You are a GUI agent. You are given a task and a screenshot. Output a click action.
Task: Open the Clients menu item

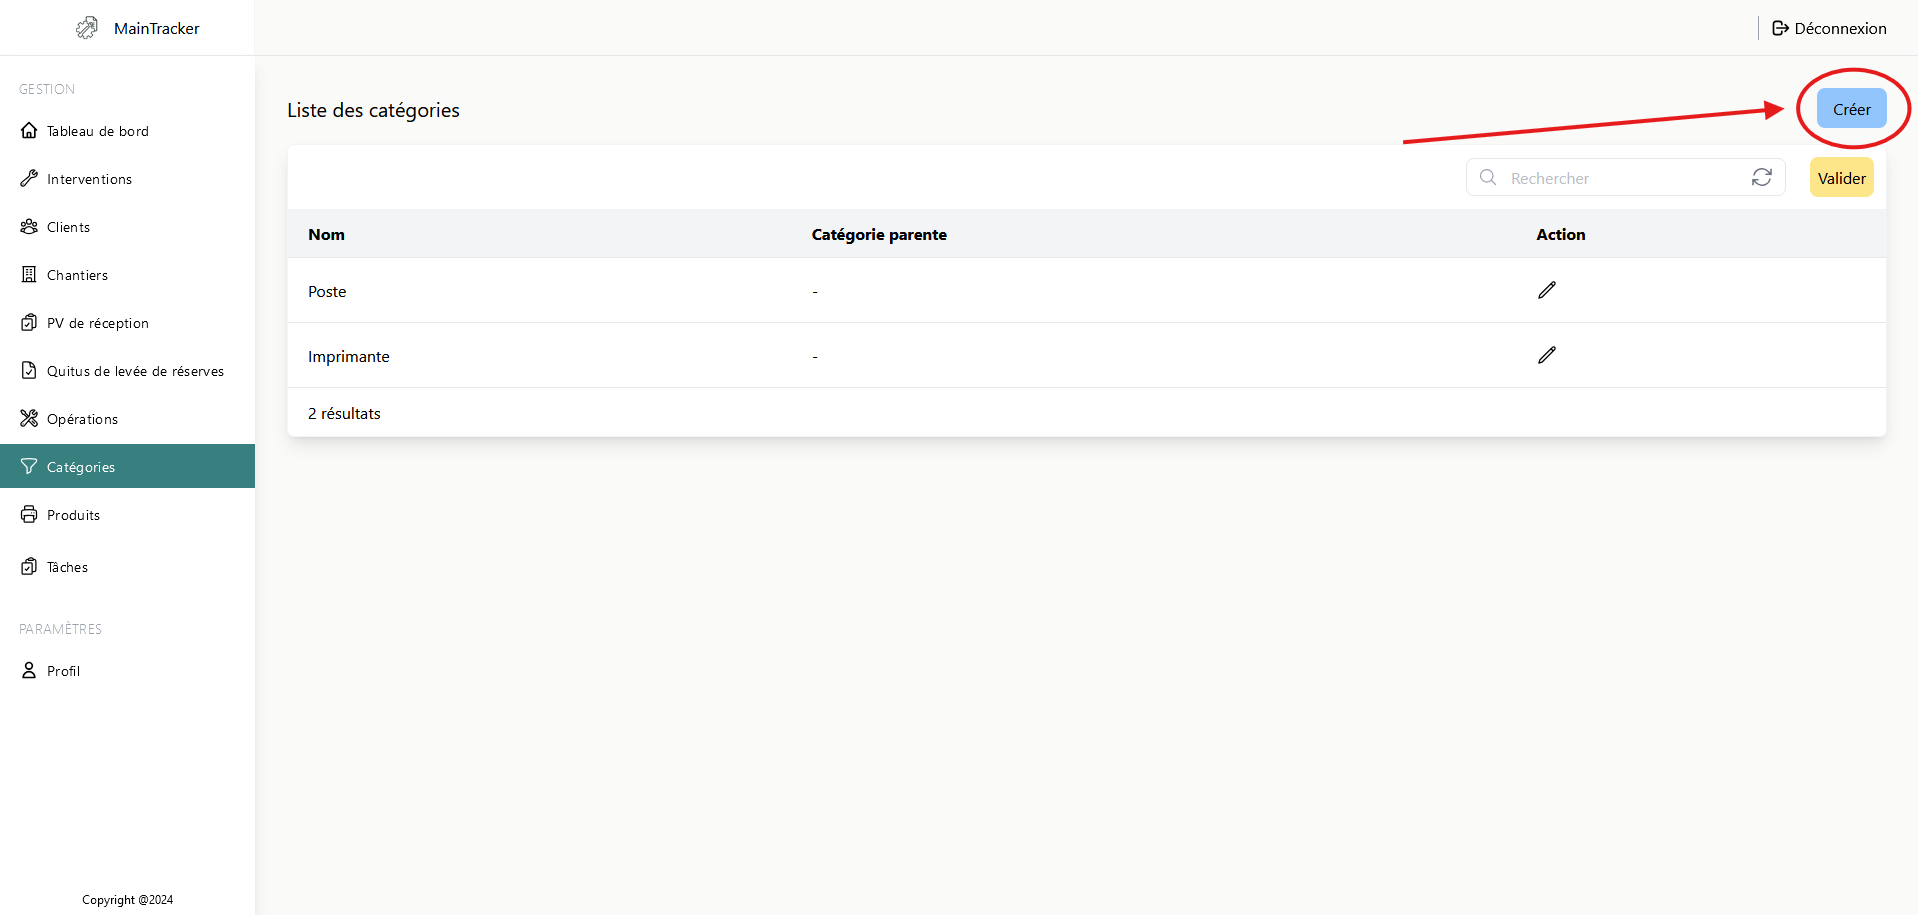pos(68,227)
